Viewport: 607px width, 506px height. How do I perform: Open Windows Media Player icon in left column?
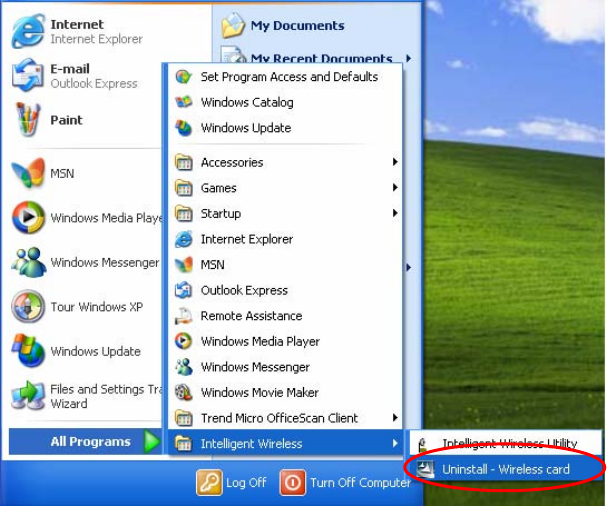[x=28, y=217]
